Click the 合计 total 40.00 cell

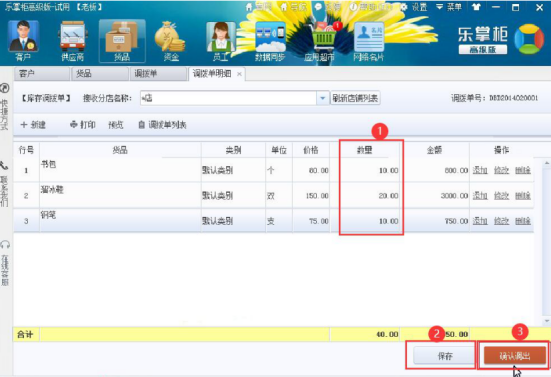point(365,334)
